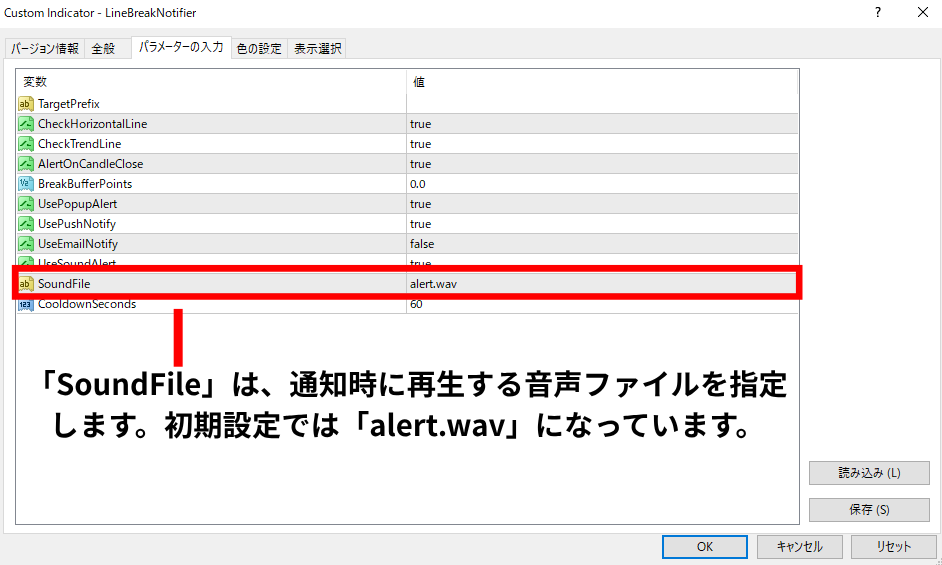Click the UsePopupAlert boolean icon
The height and width of the screenshot is (565, 942).
coord(26,204)
